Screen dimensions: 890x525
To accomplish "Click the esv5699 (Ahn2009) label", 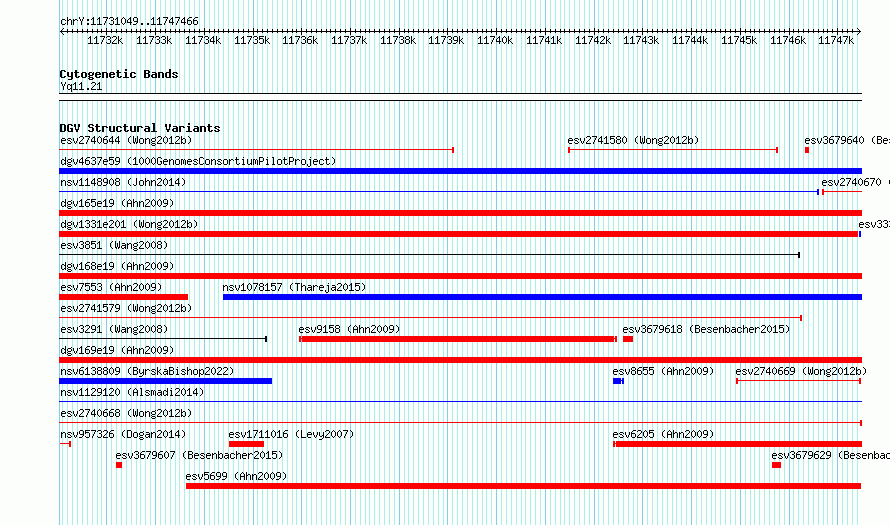I will pos(236,476).
